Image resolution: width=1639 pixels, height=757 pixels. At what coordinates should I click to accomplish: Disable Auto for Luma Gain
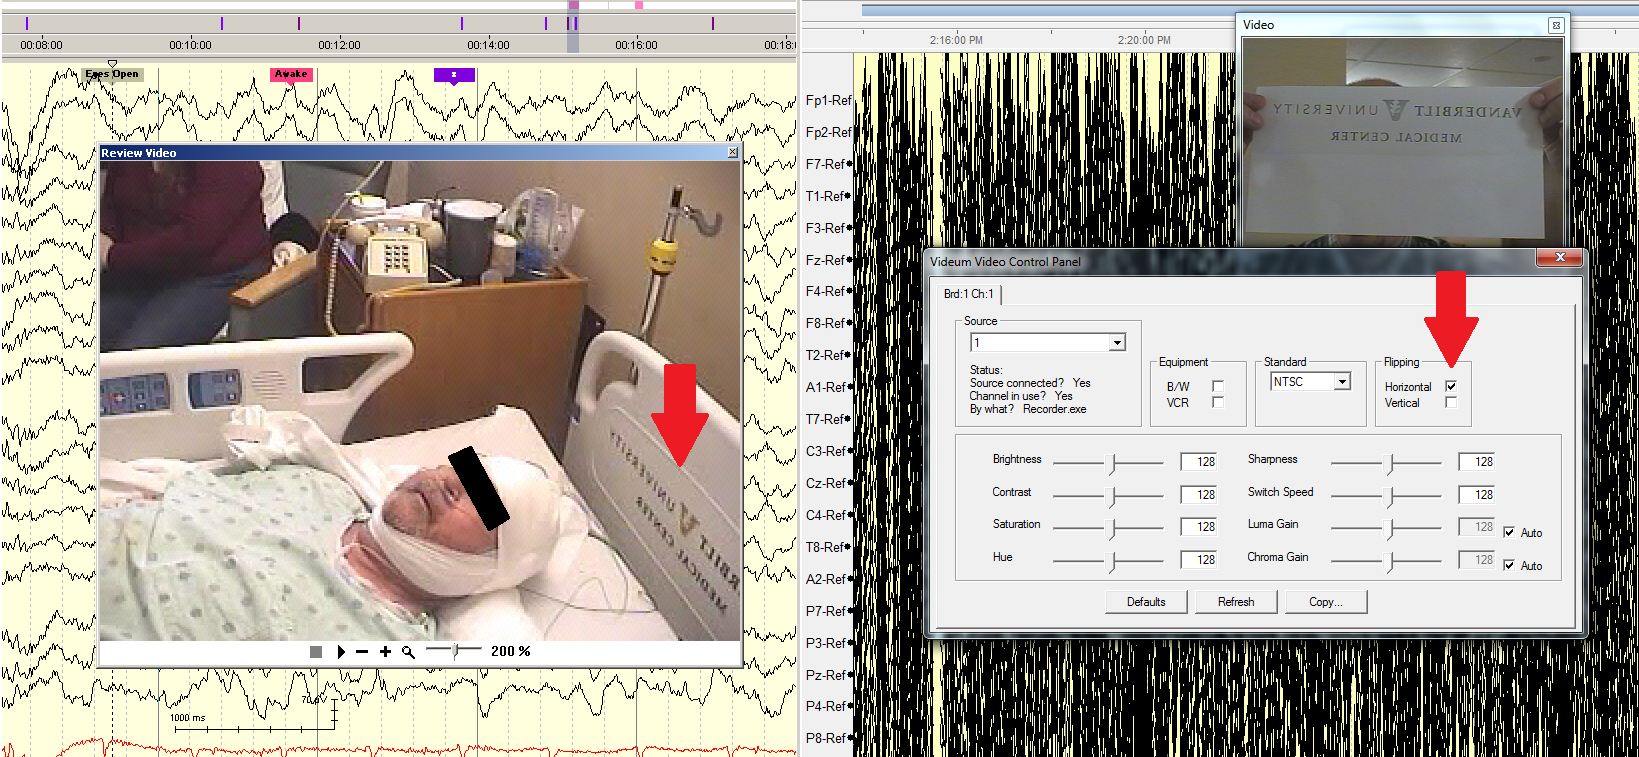1509,533
